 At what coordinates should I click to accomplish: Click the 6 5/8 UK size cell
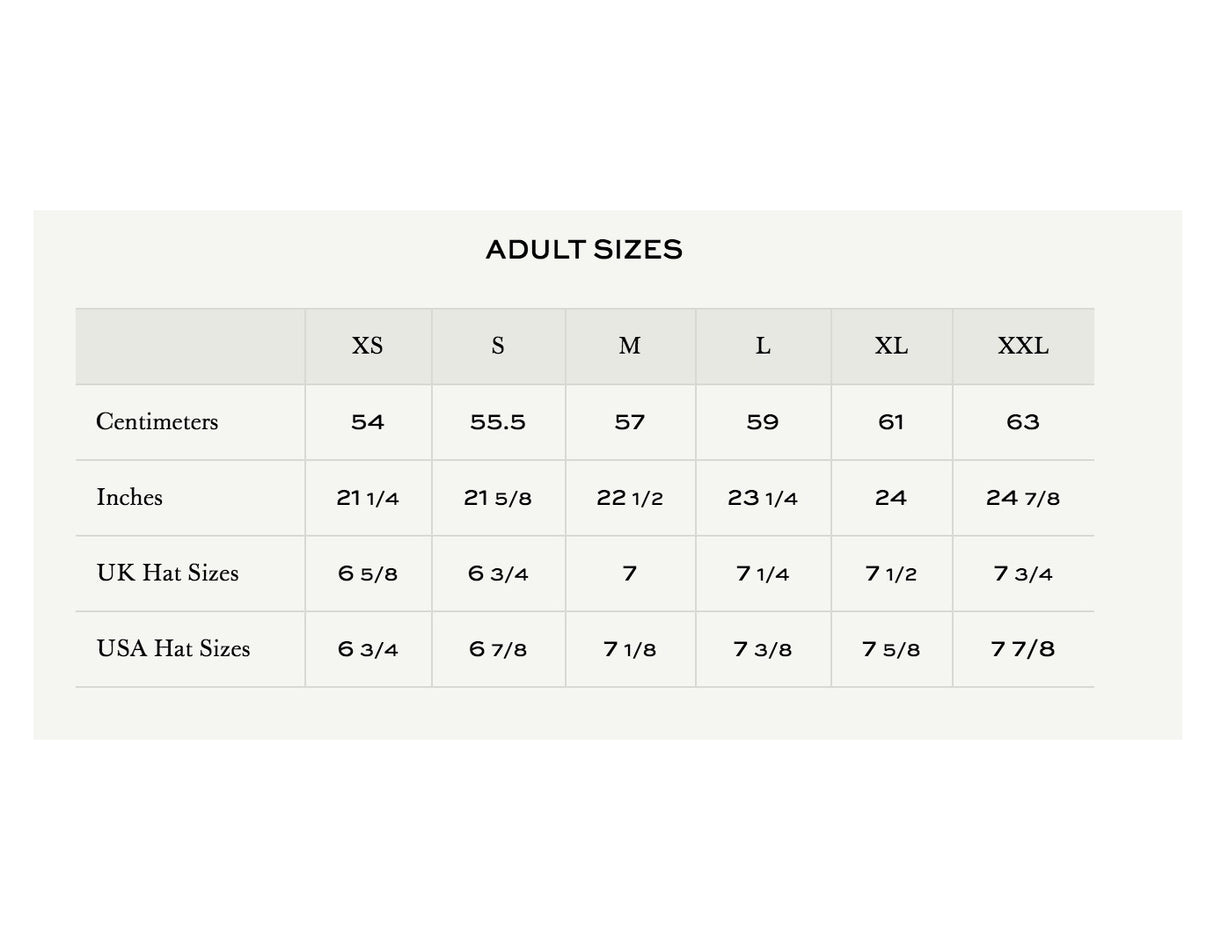pyautogui.click(x=367, y=574)
